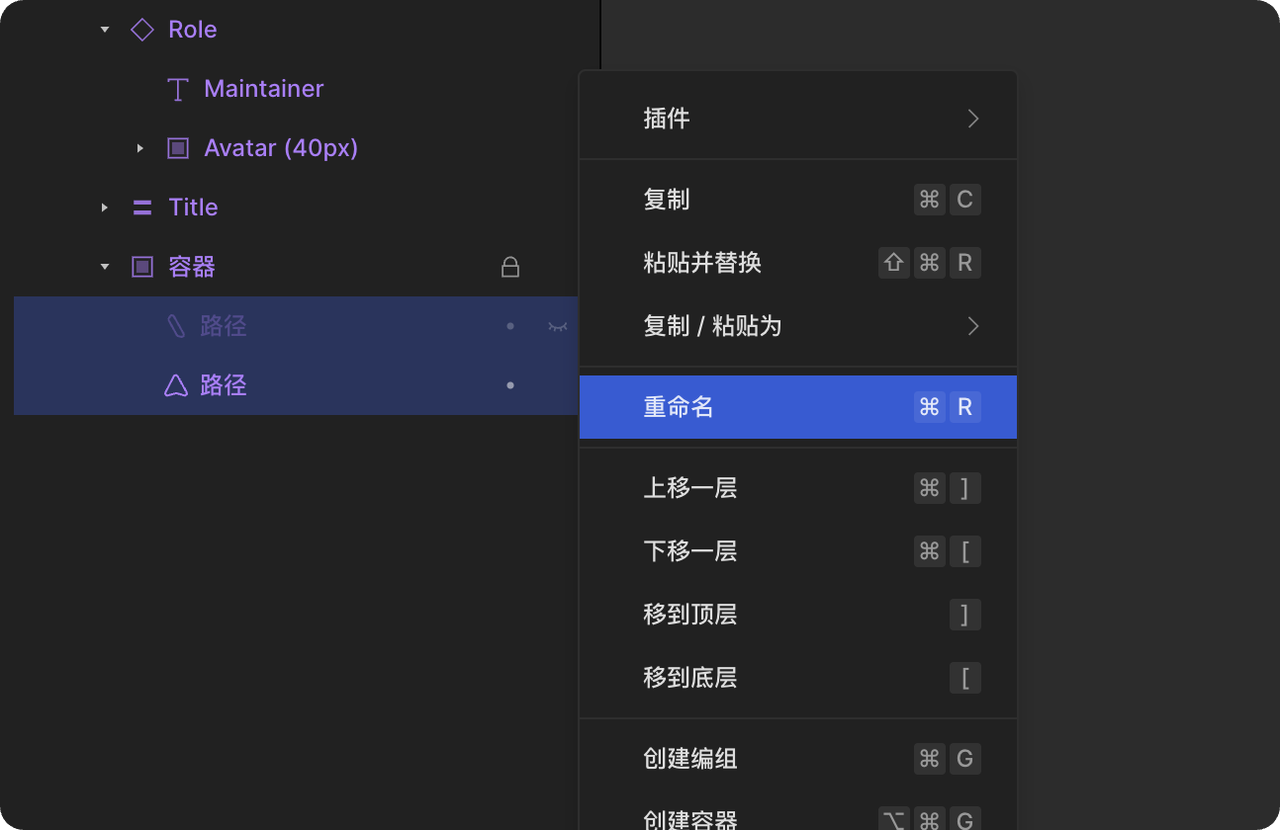This screenshot has height=830, width=1280.
Task: Choose 创建编组 from the context menu
Action: point(798,758)
